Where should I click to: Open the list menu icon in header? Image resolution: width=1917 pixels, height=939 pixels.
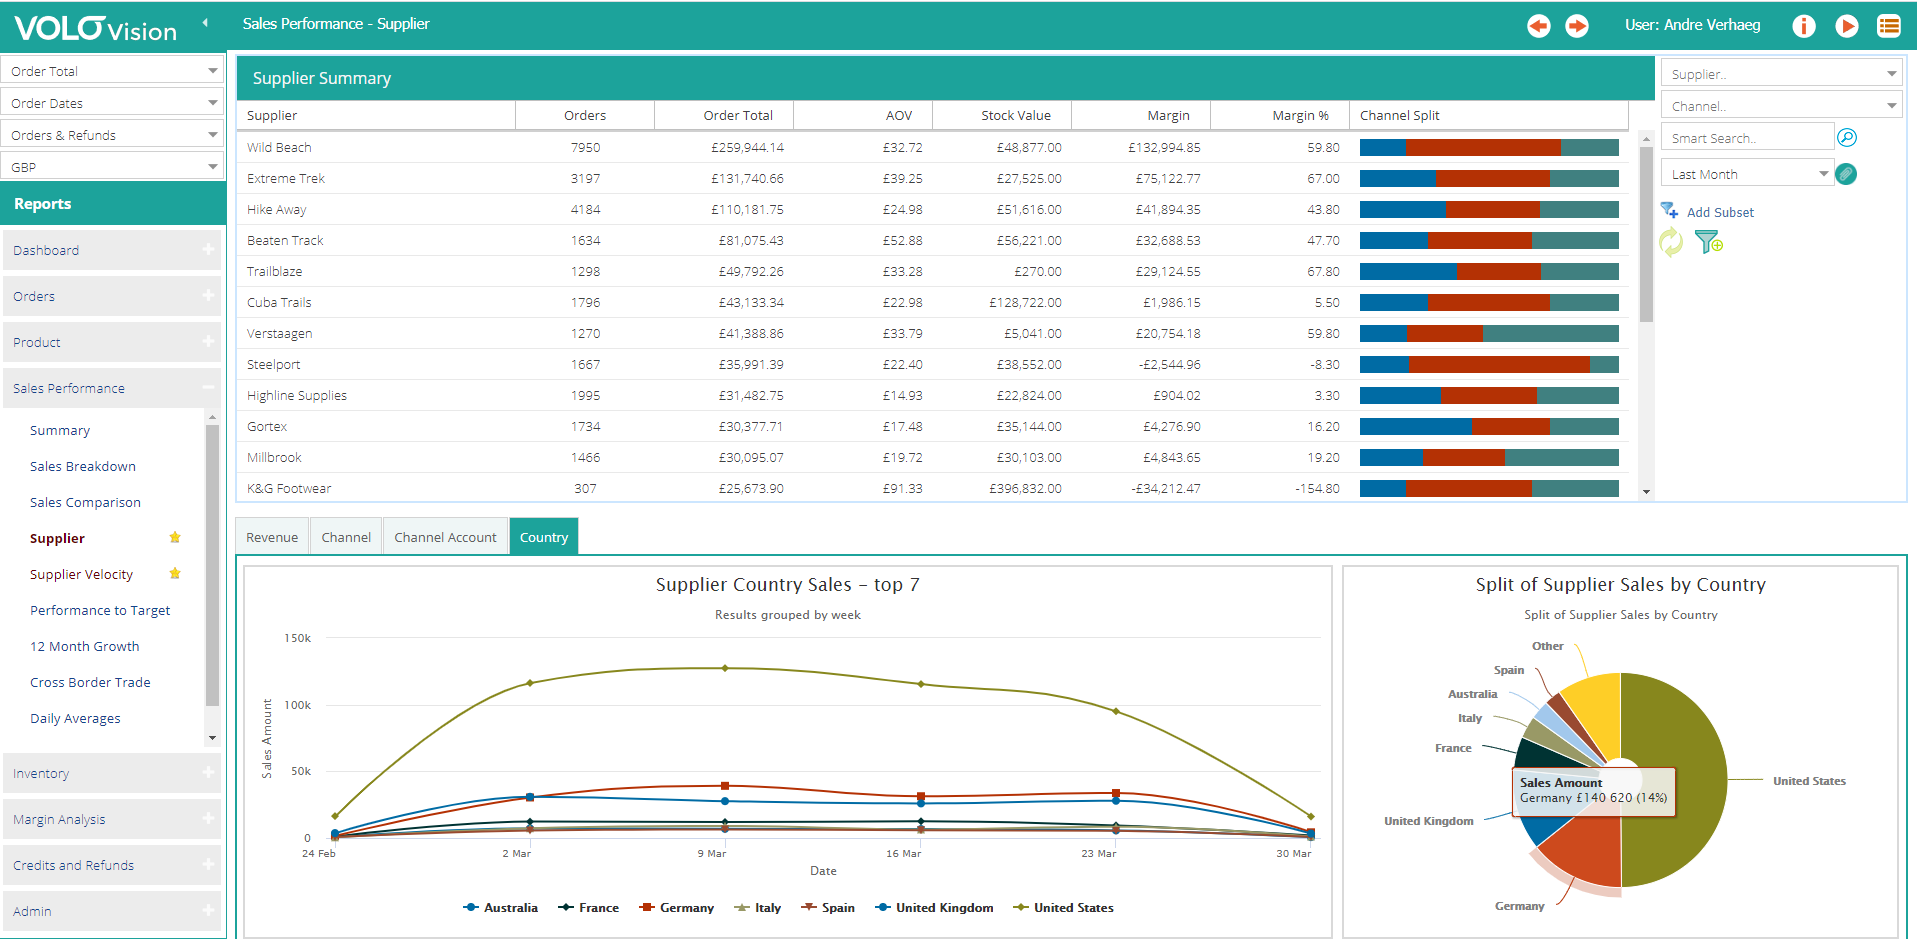pyautogui.click(x=1889, y=26)
